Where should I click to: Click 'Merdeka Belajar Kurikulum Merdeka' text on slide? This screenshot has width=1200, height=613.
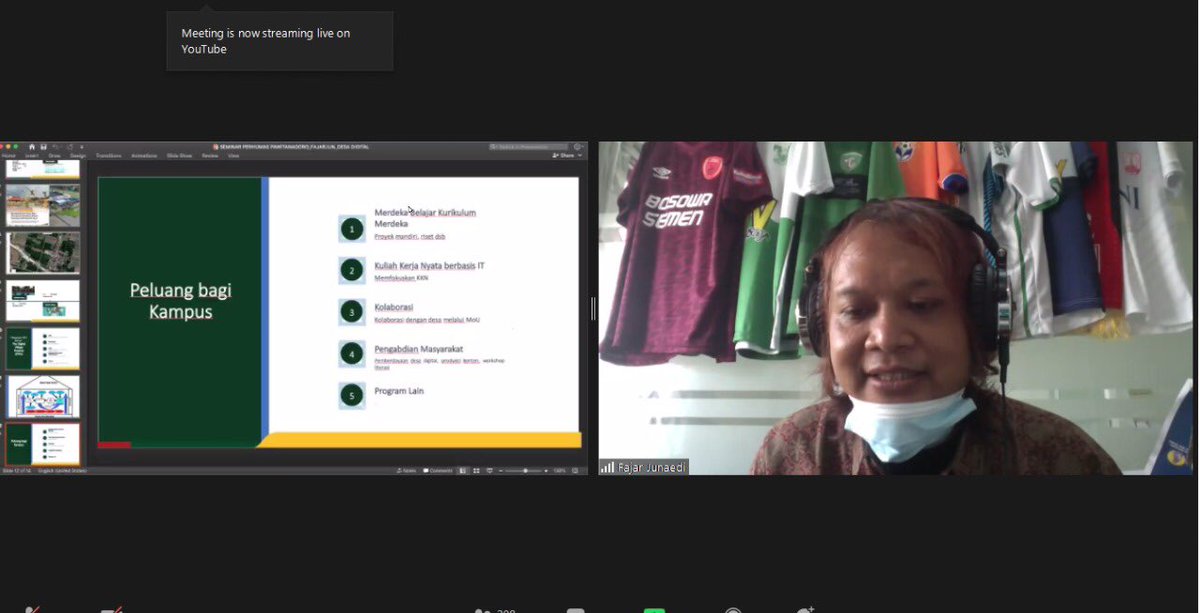pos(425,218)
